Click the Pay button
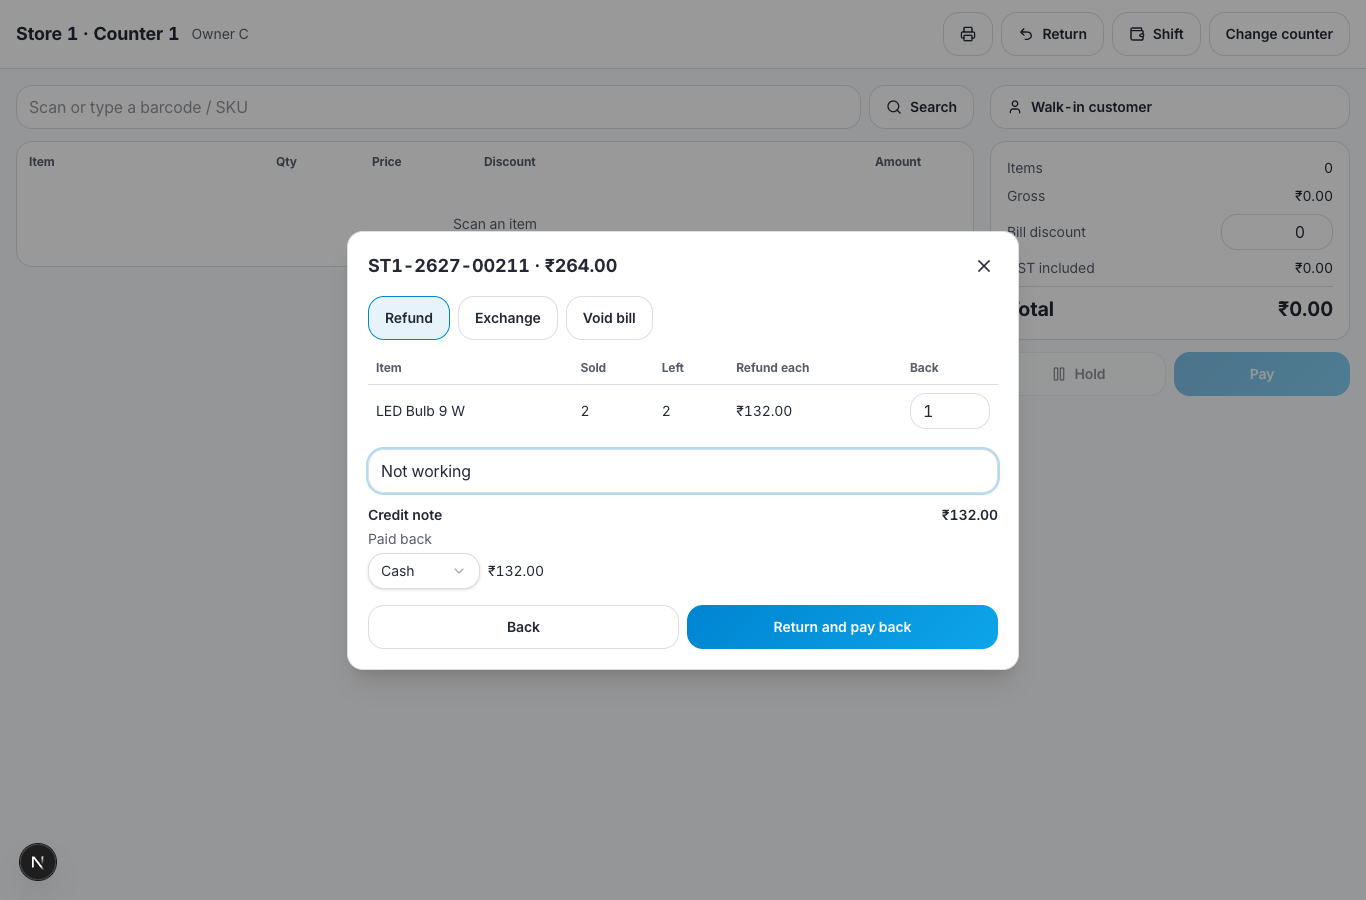 (1261, 374)
